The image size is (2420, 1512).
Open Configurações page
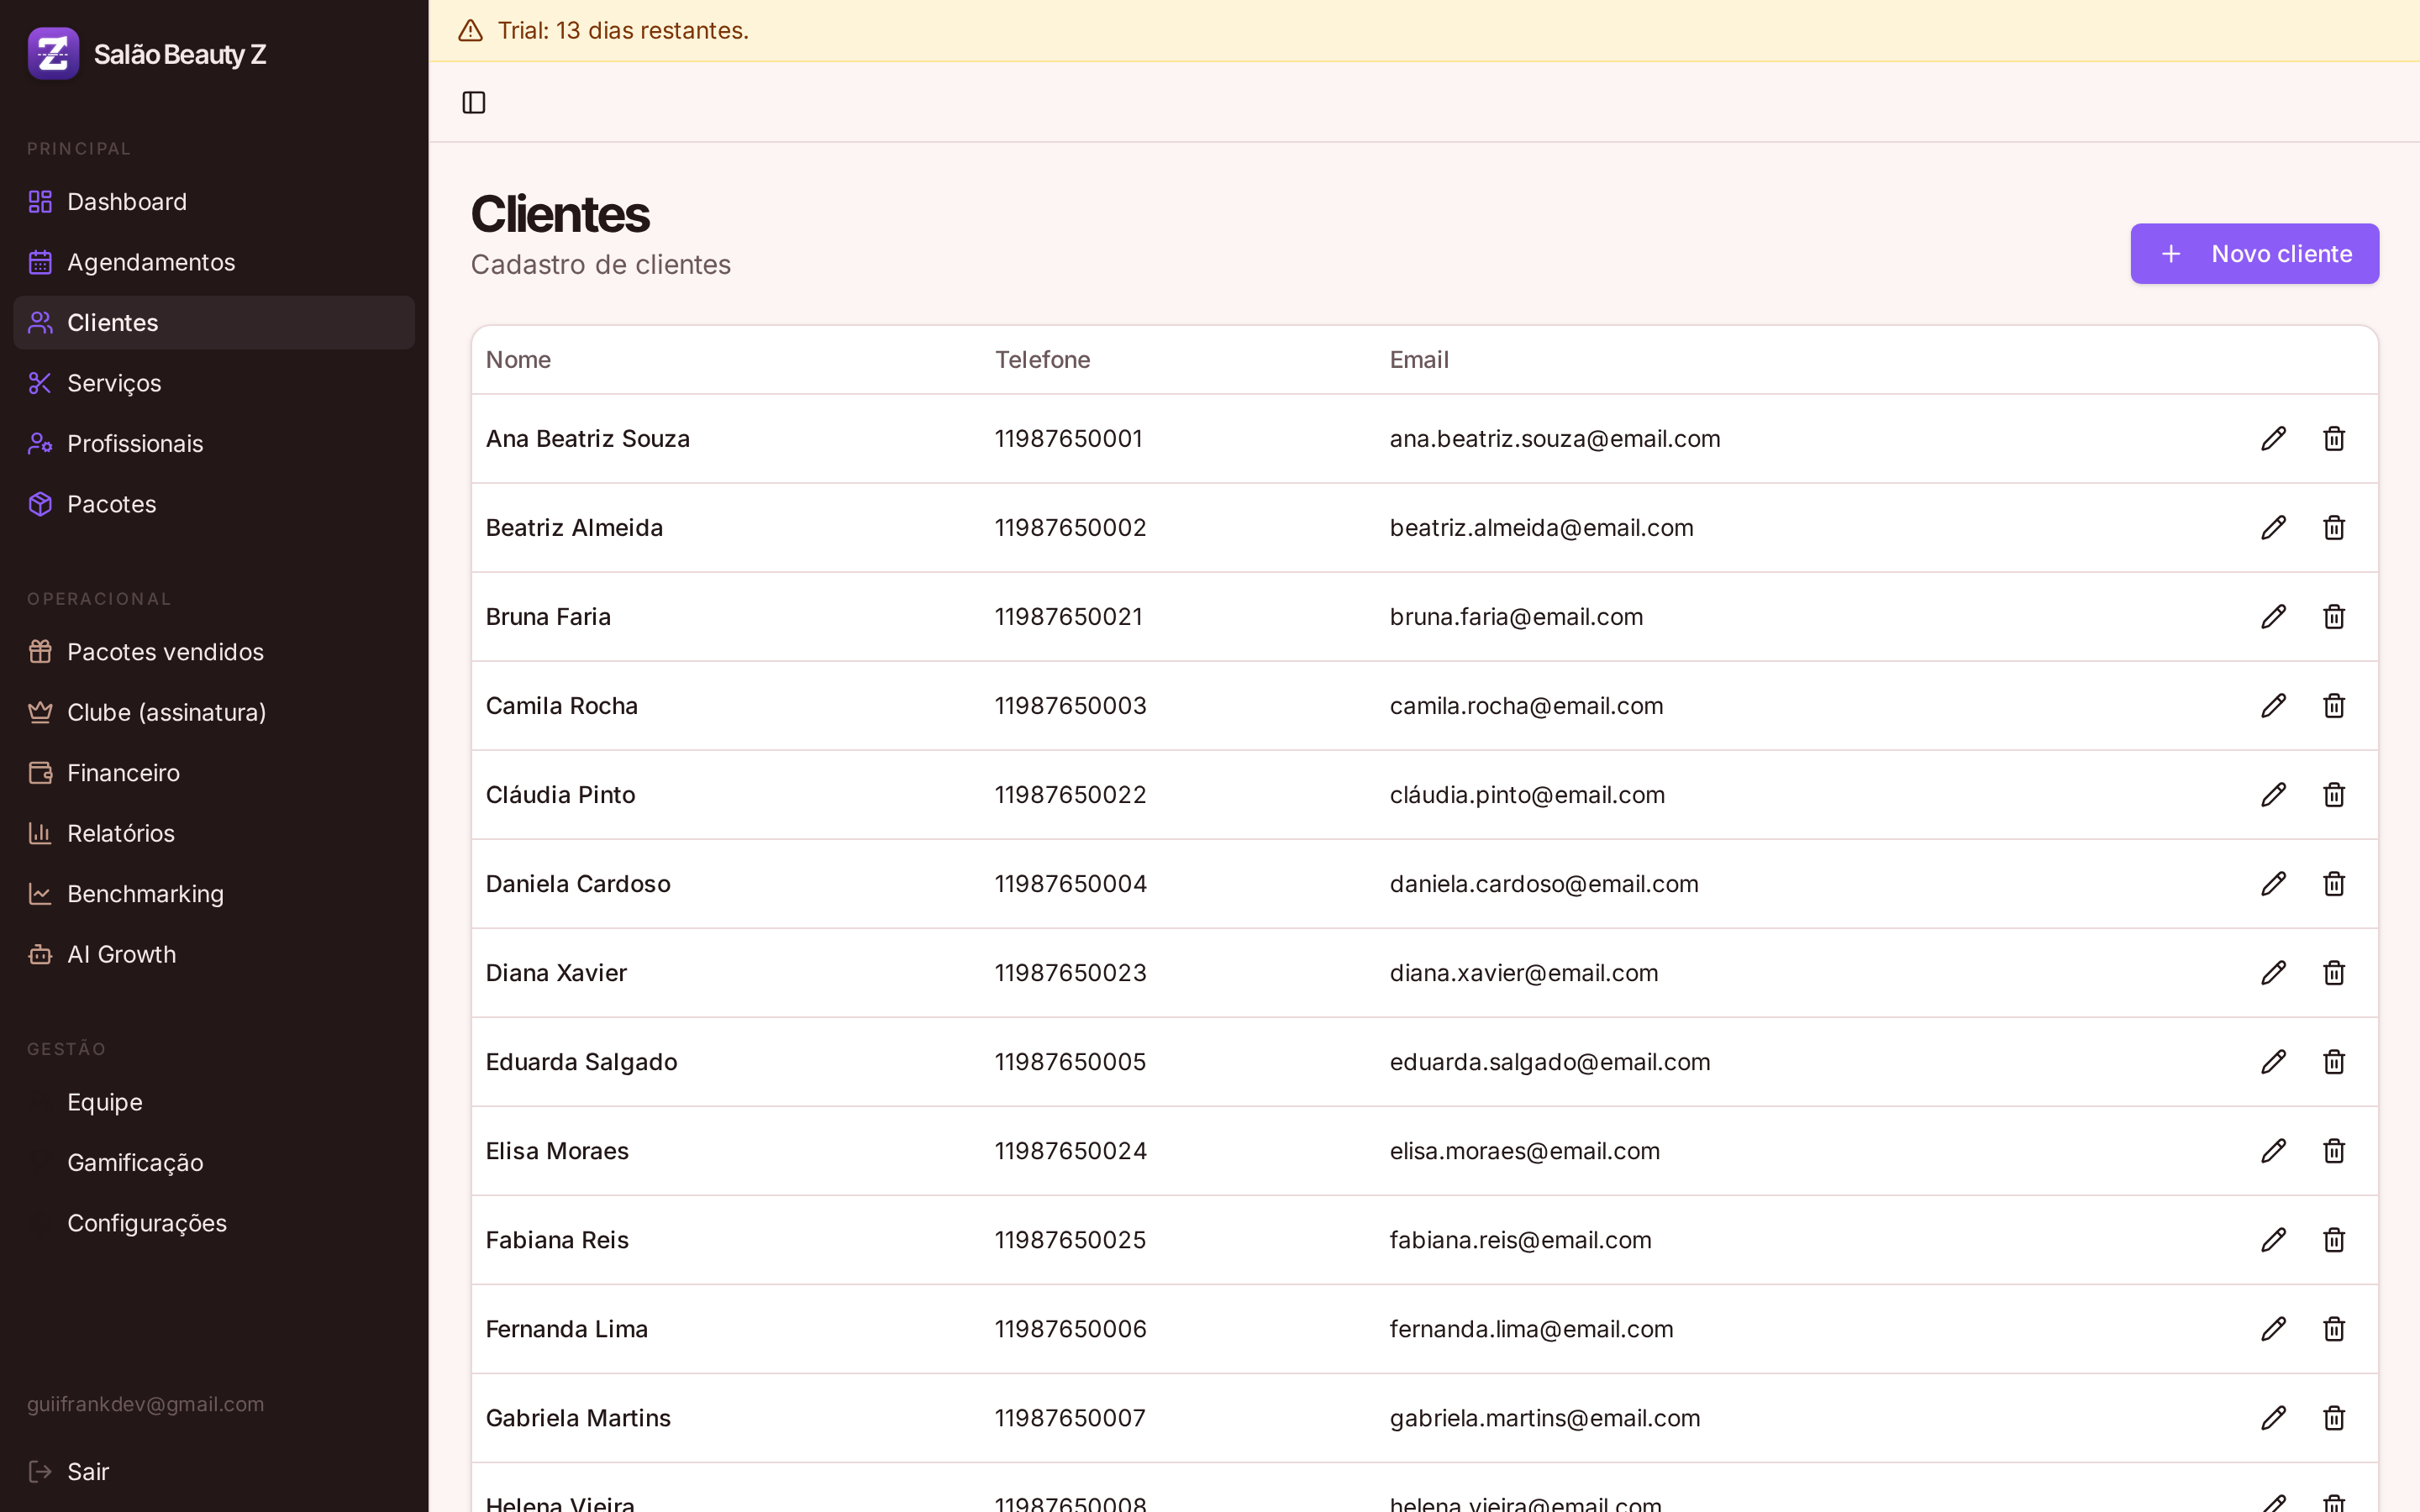tap(214, 1223)
